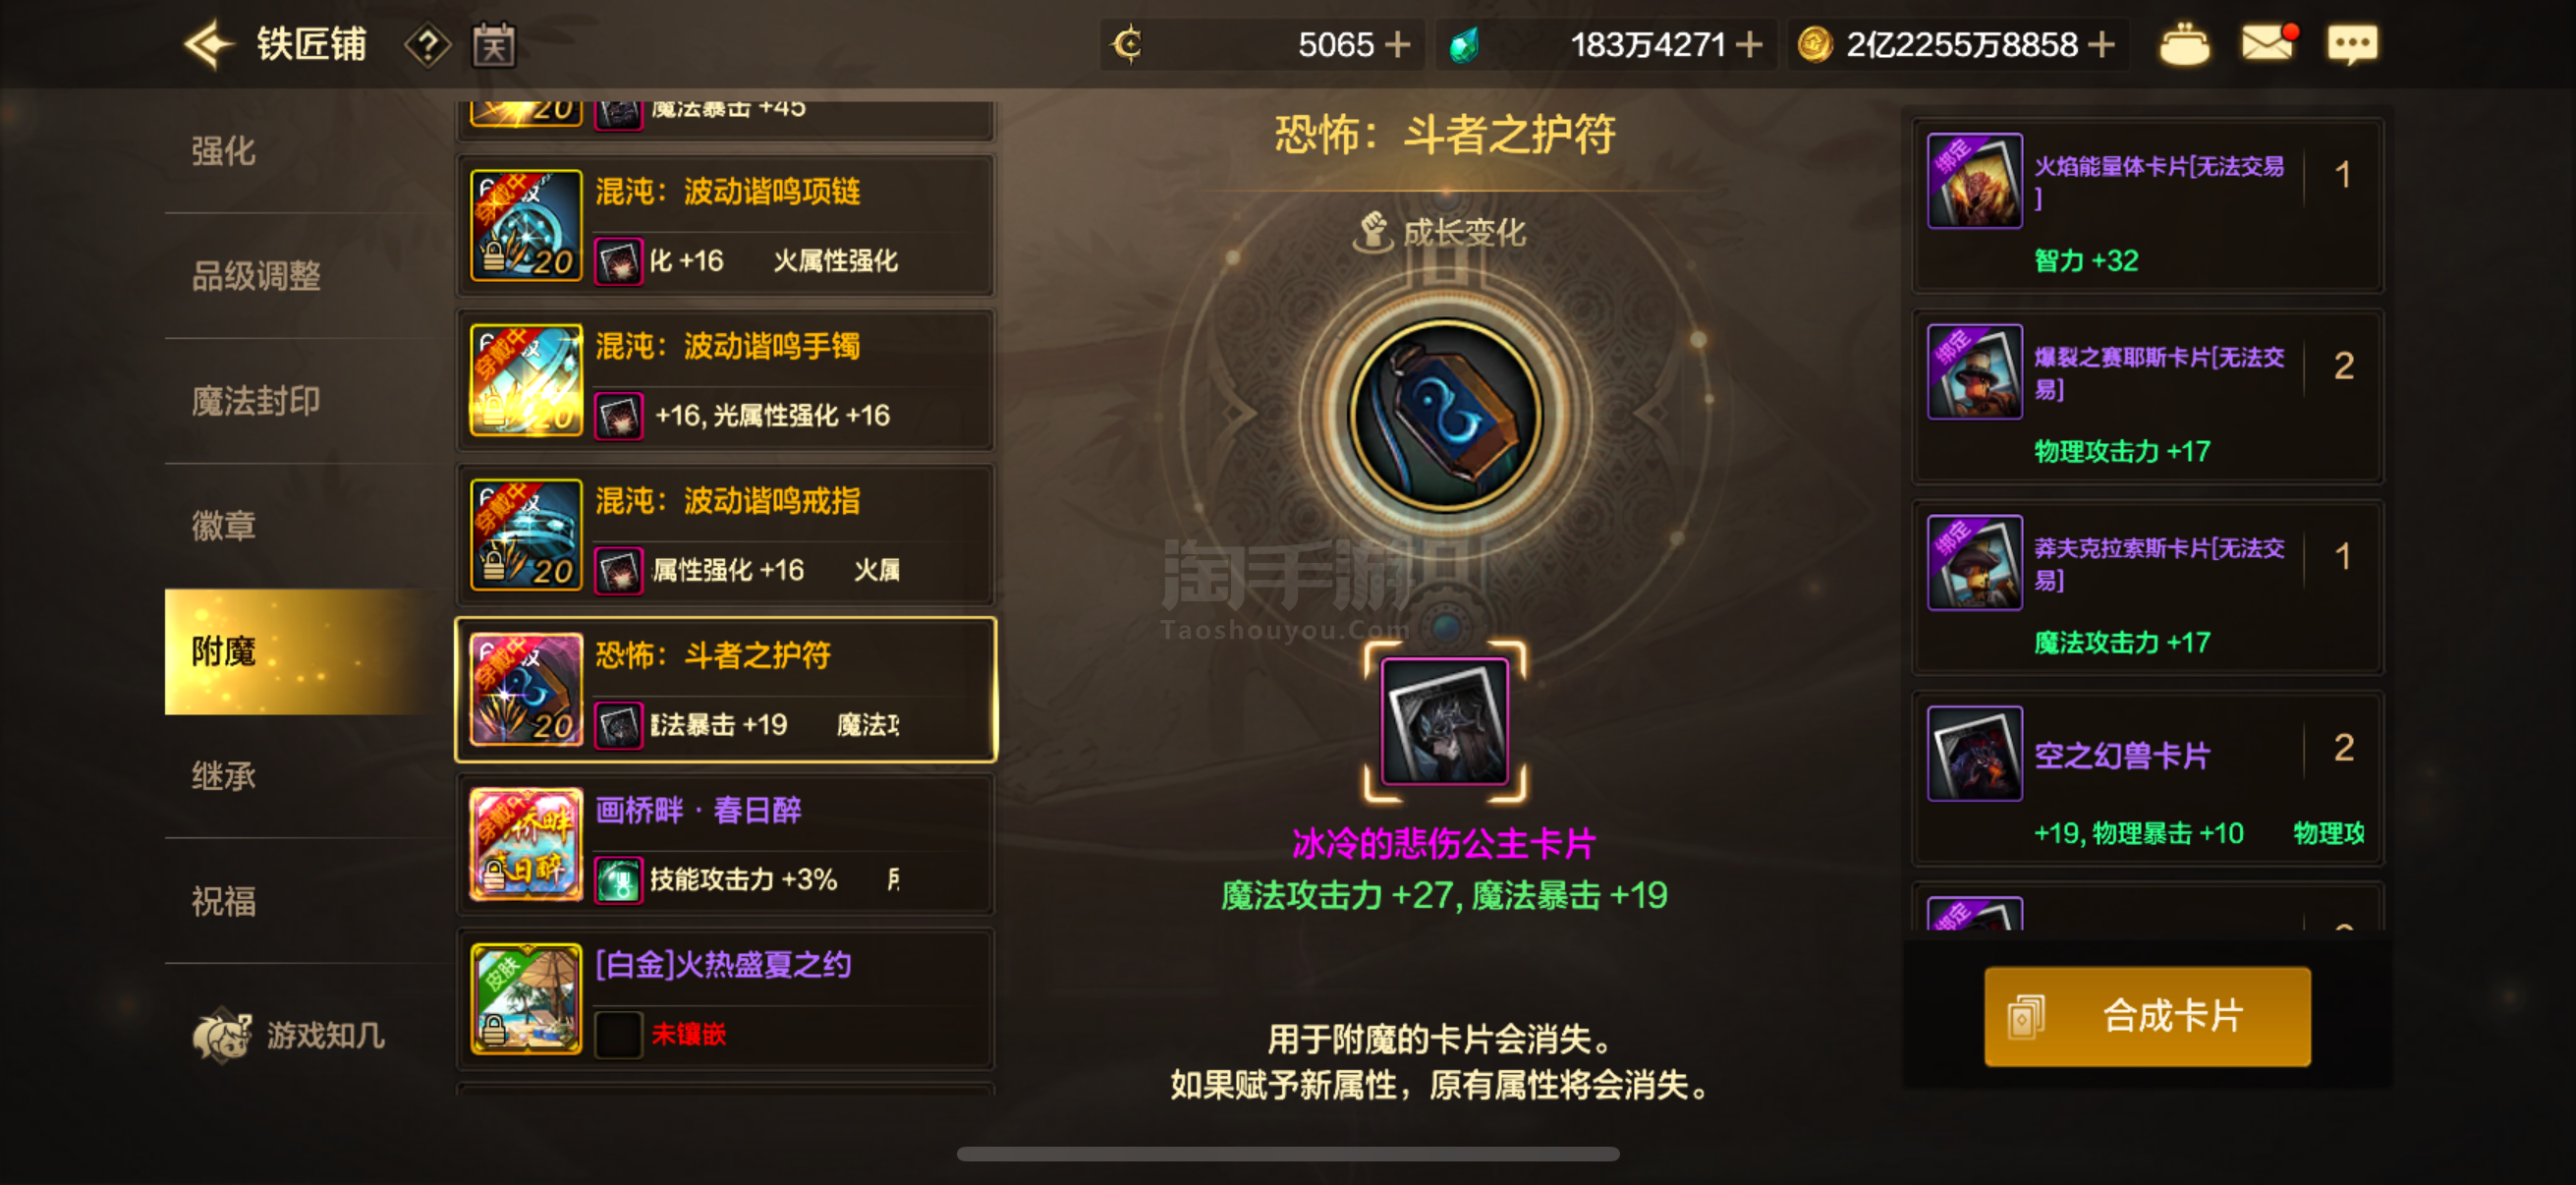Open 游戏知几 assistant
Viewport: 2576px width, 1185px height.
click(290, 1035)
